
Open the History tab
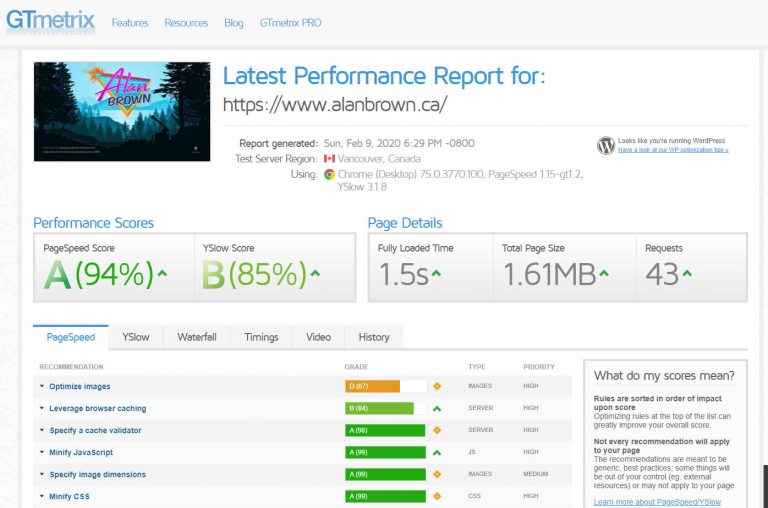[x=374, y=337]
